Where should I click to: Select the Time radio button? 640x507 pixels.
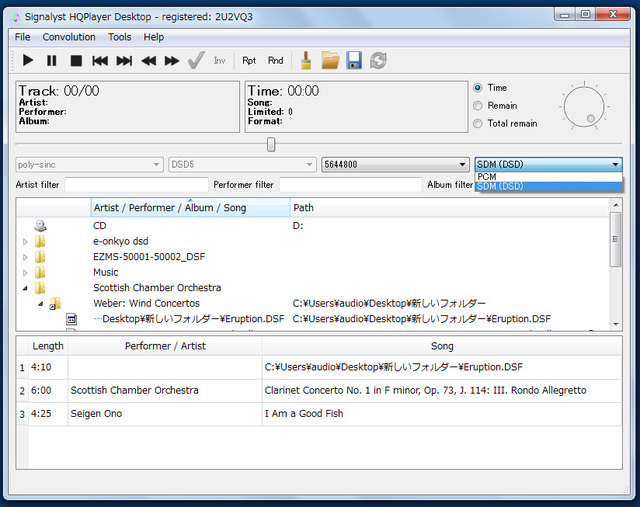[478, 88]
